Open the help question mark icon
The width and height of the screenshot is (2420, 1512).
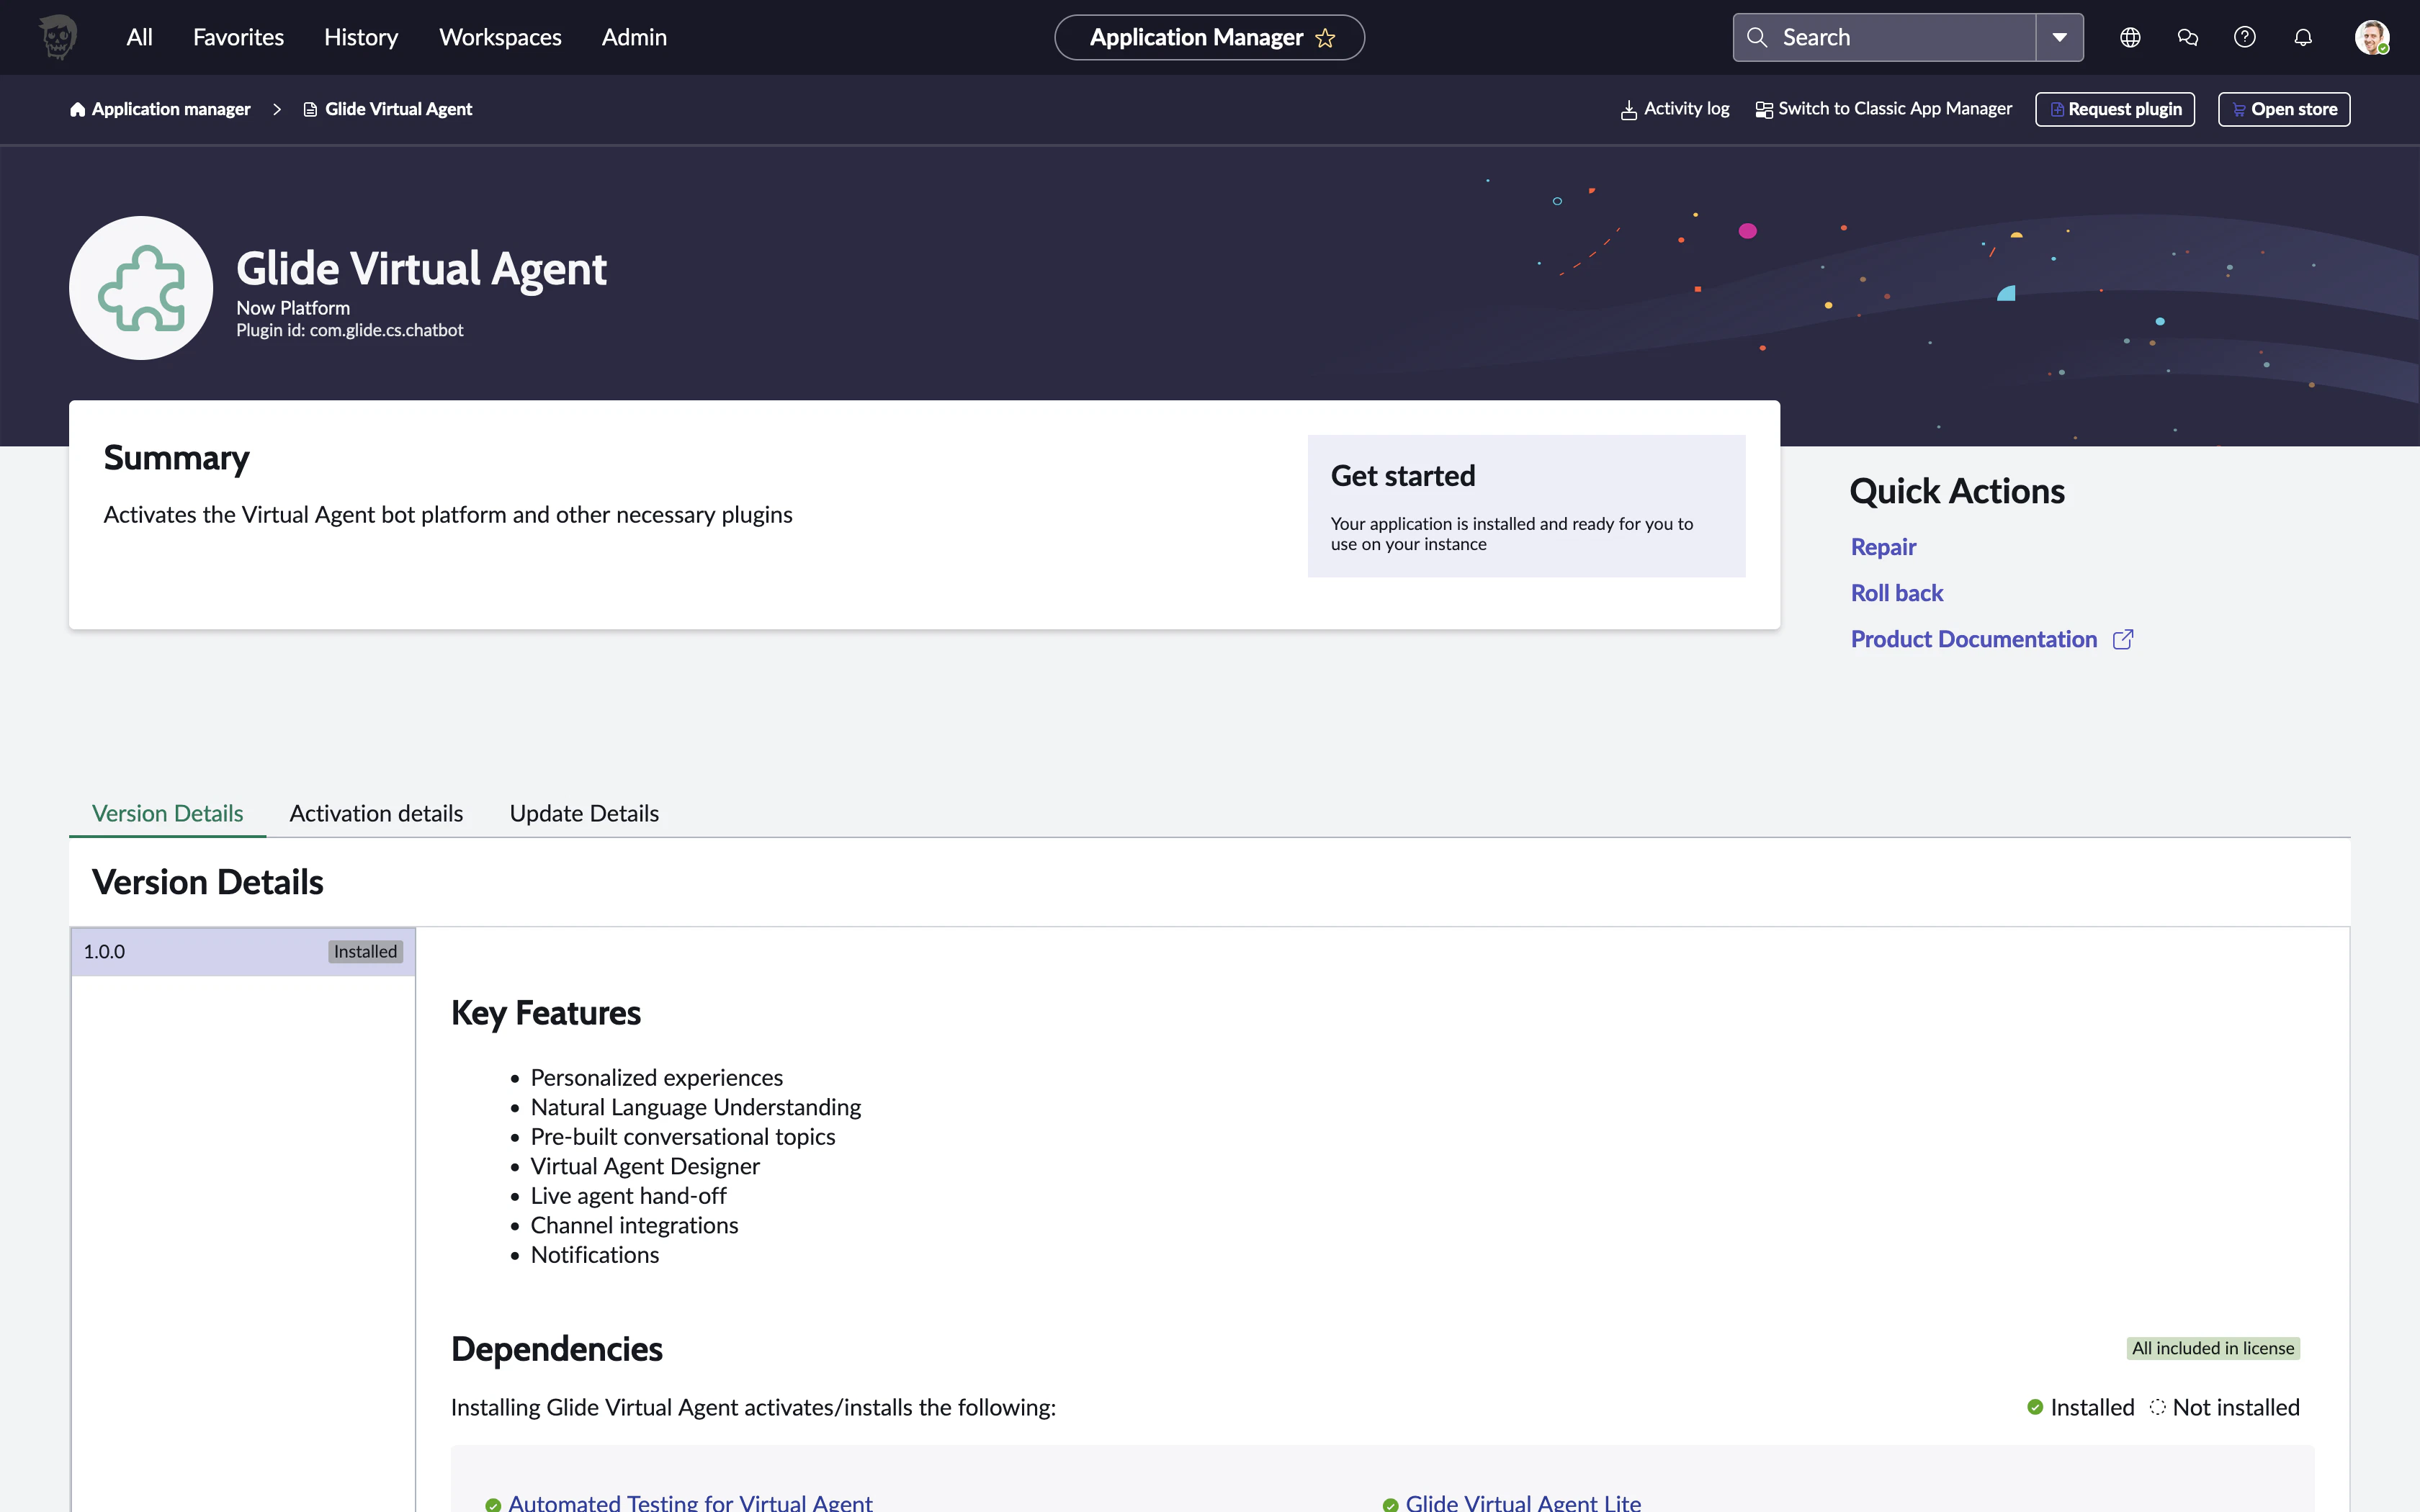tap(2245, 37)
